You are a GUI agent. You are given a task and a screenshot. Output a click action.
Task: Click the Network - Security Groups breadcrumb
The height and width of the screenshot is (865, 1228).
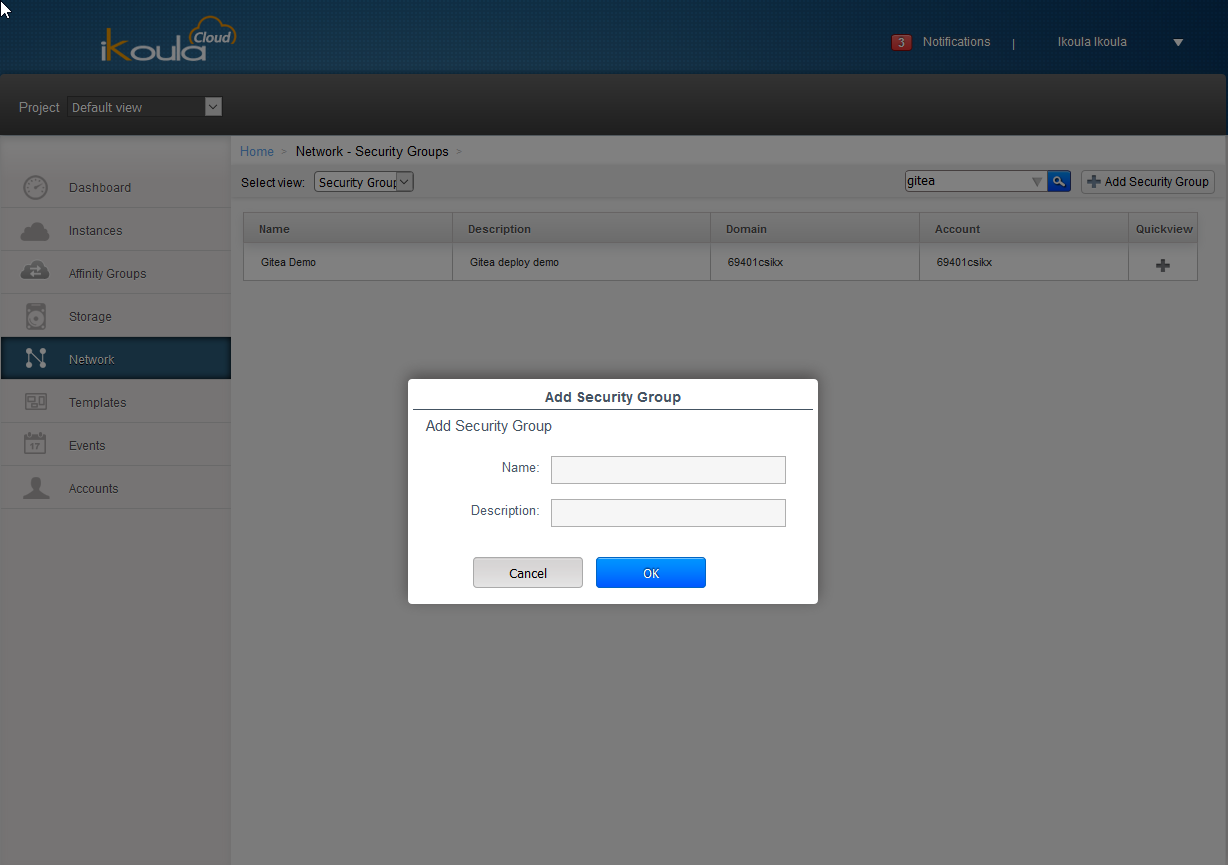372,151
